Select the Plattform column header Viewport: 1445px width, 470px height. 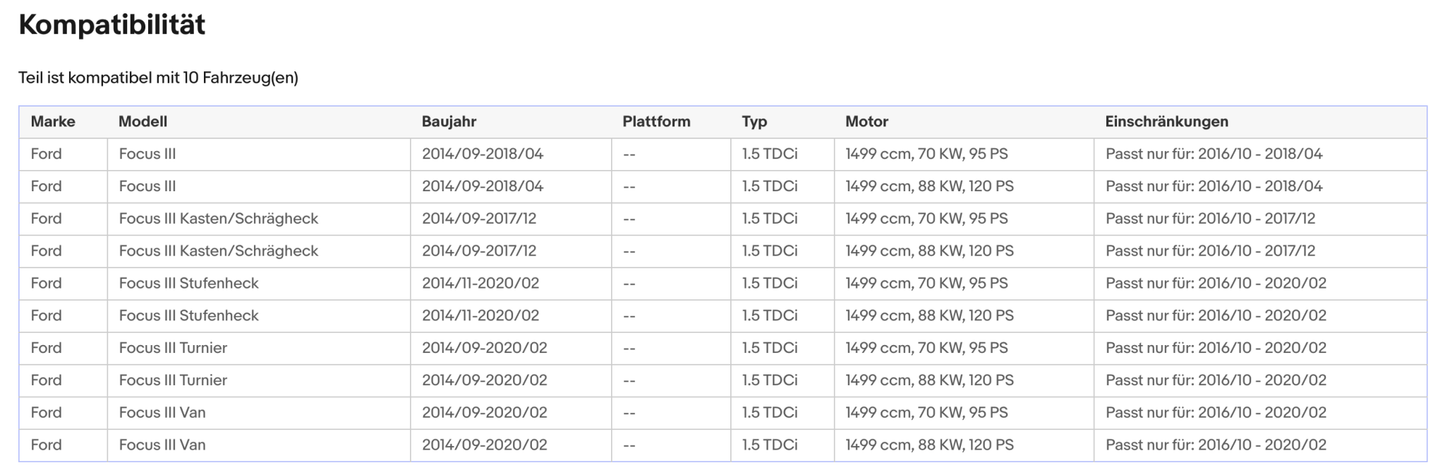coord(656,122)
